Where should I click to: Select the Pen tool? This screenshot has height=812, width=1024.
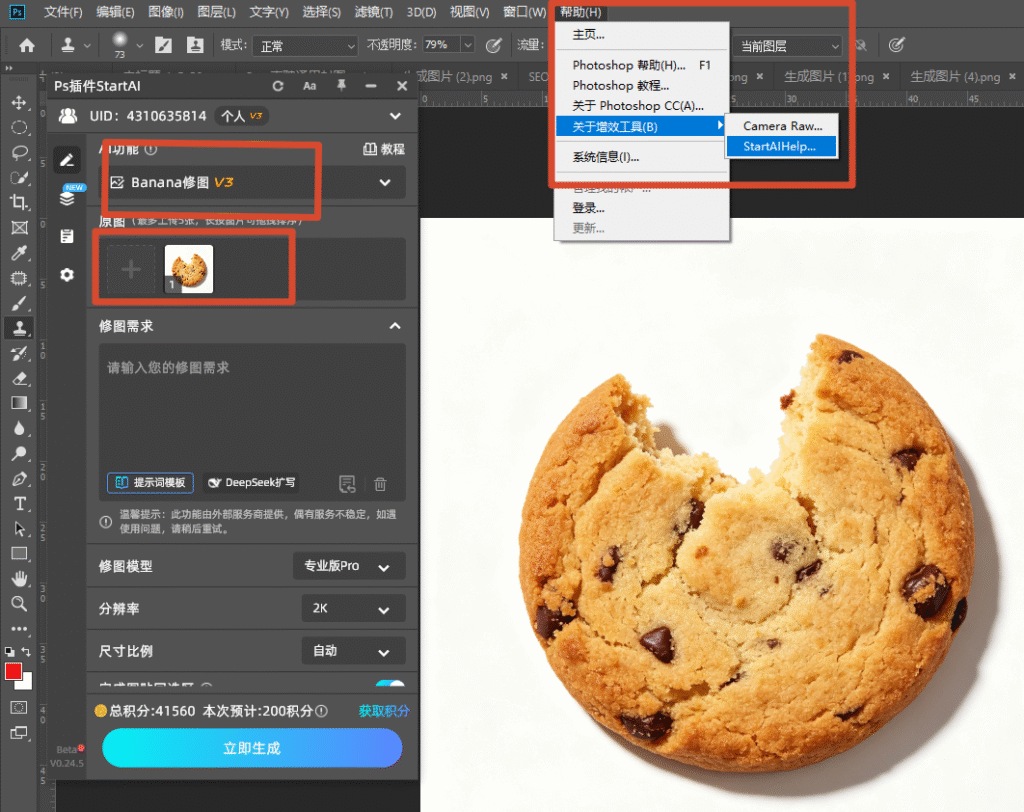coord(19,479)
